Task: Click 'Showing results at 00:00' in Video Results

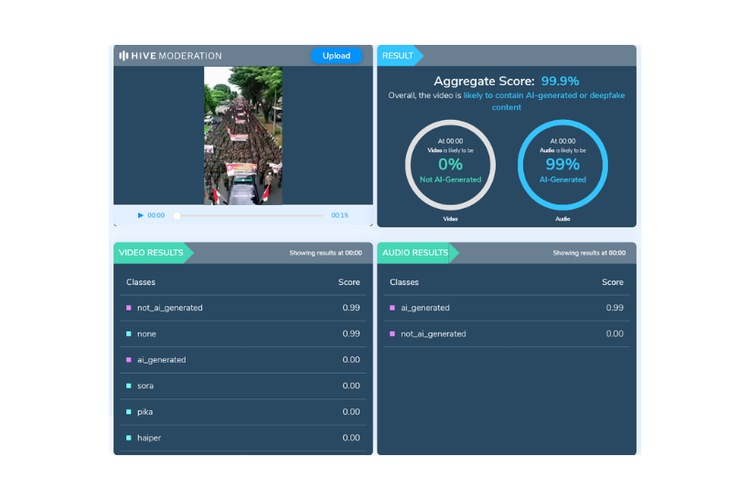Action: point(326,253)
